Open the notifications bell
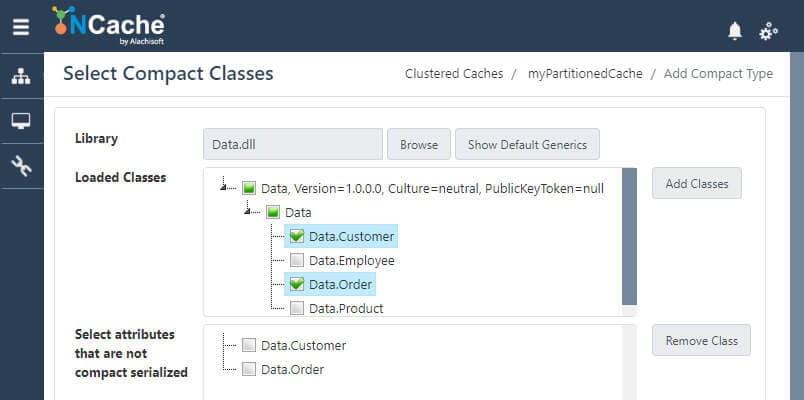The width and height of the screenshot is (804, 400). pyautogui.click(x=735, y=31)
